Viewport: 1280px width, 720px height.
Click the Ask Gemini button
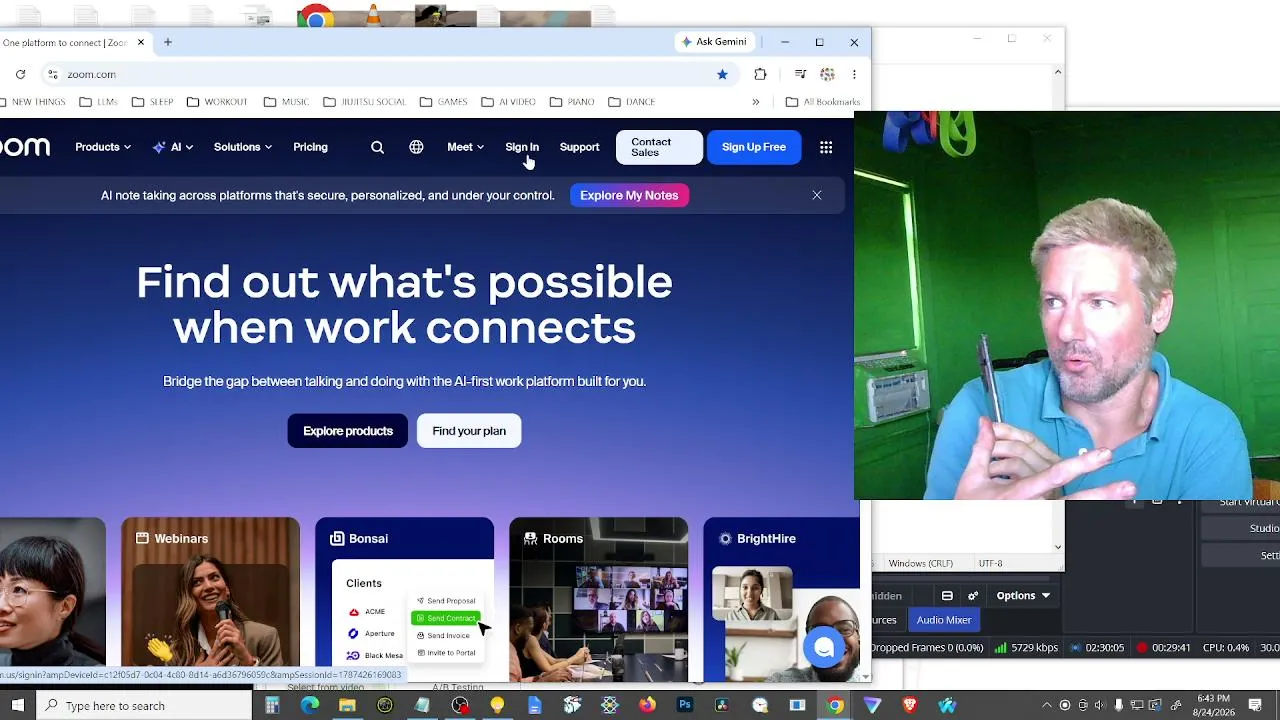click(x=714, y=42)
